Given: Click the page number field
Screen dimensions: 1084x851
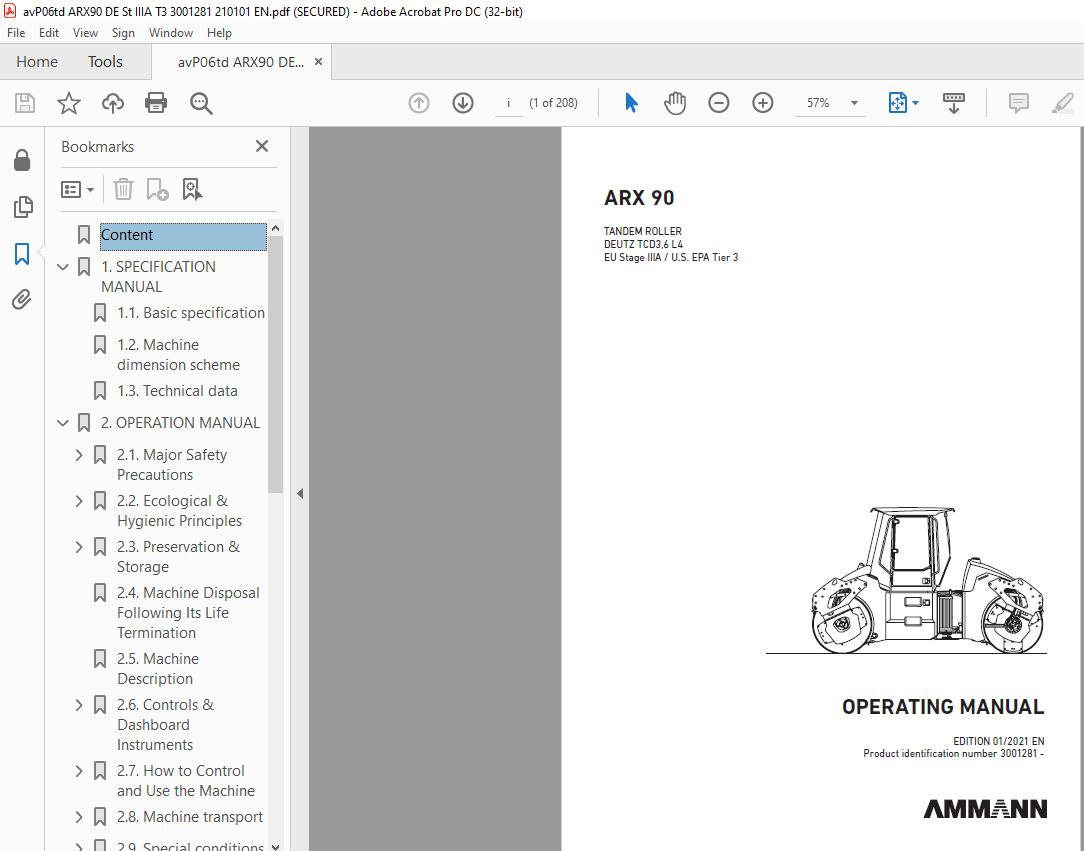Looking at the screenshot, I should tap(509, 103).
